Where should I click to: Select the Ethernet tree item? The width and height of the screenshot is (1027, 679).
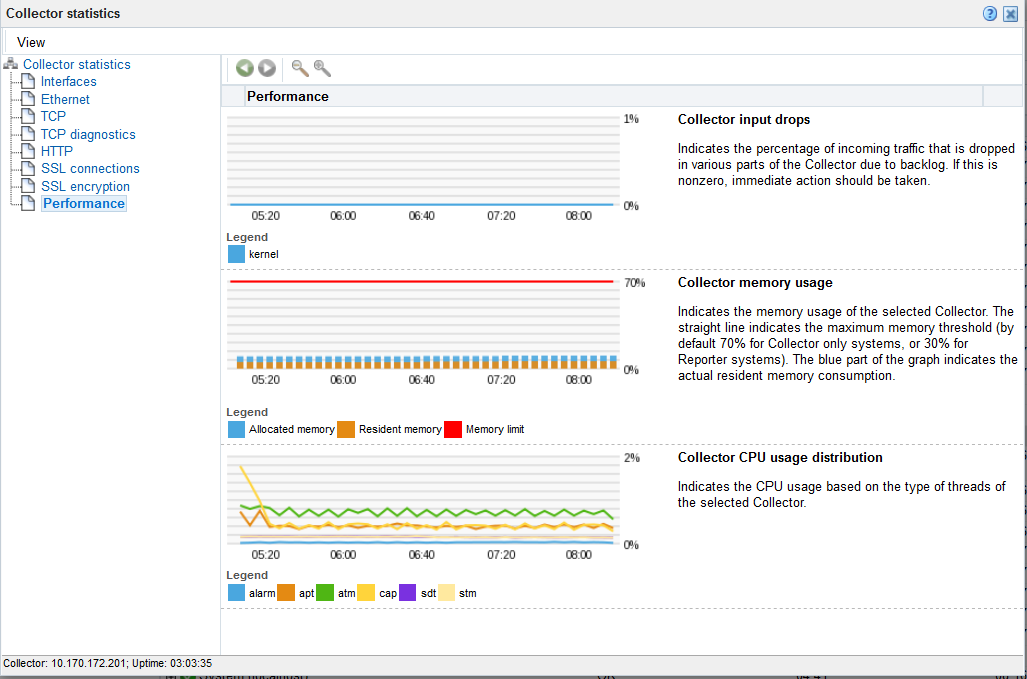[x=65, y=99]
